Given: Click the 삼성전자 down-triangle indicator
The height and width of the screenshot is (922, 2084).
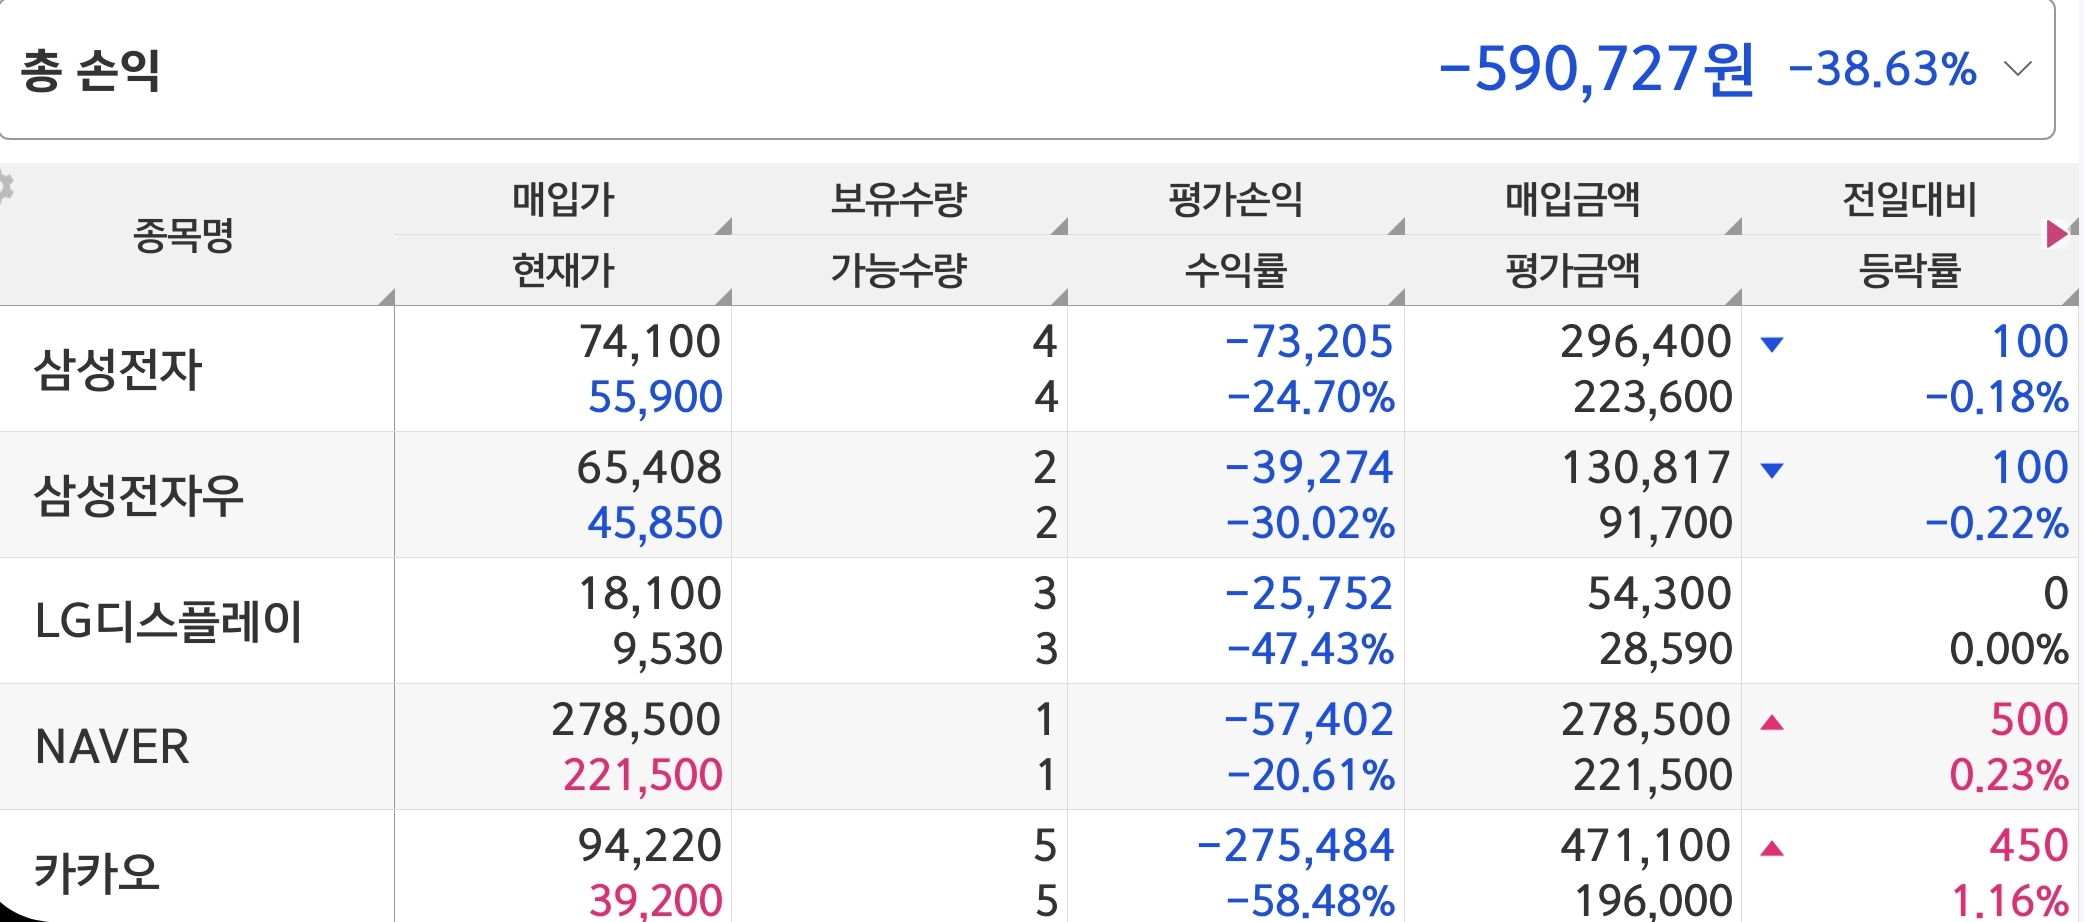Looking at the screenshot, I should [x=1772, y=345].
